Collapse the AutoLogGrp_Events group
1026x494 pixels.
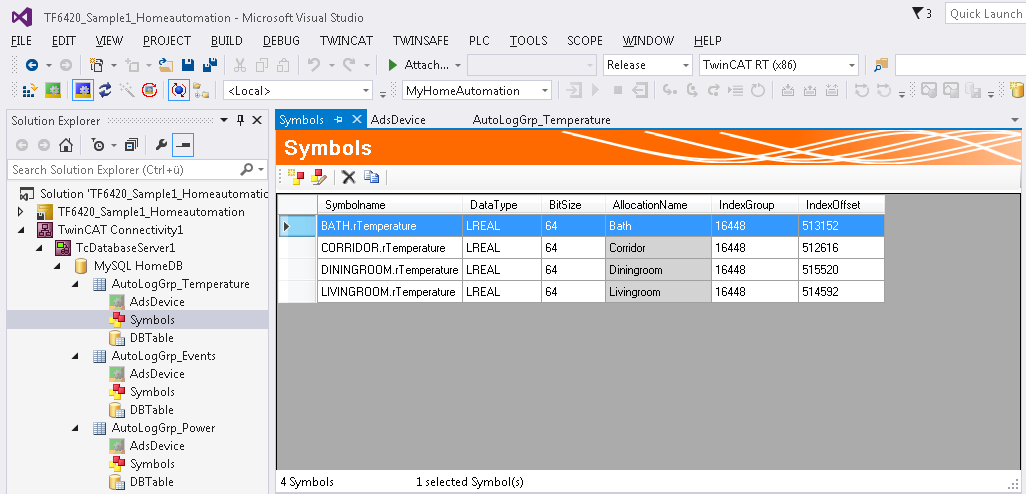tap(75, 355)
